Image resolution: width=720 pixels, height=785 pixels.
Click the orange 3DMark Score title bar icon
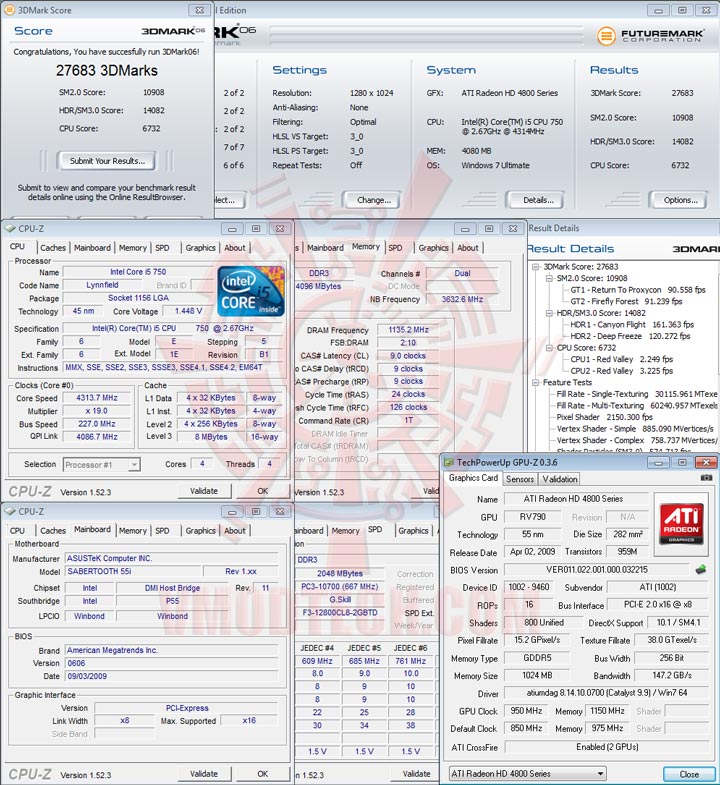pyautogui.click(x=10, y=10)
